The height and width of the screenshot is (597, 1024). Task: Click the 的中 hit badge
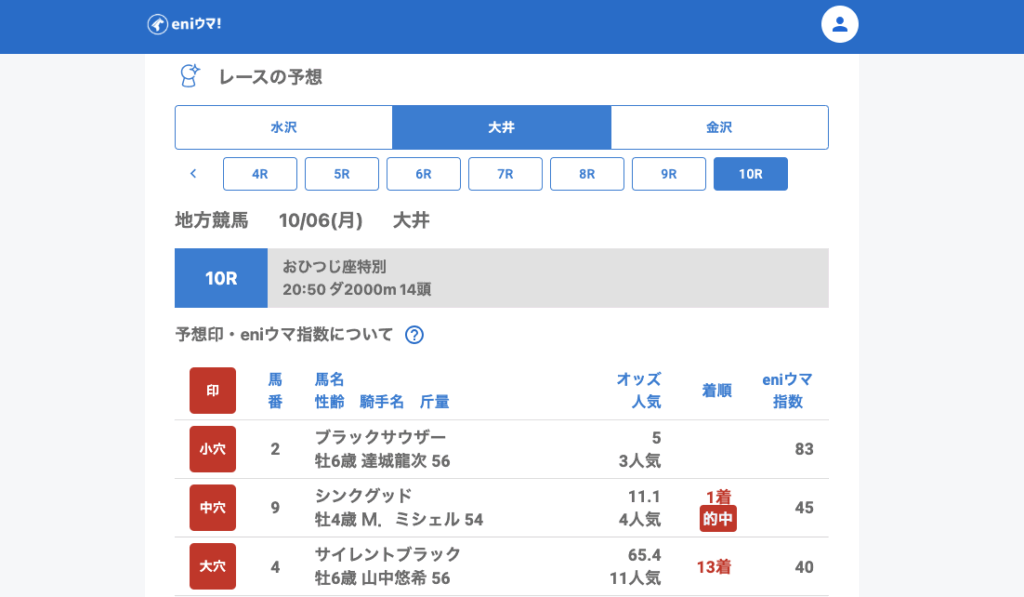click(718, 519)
